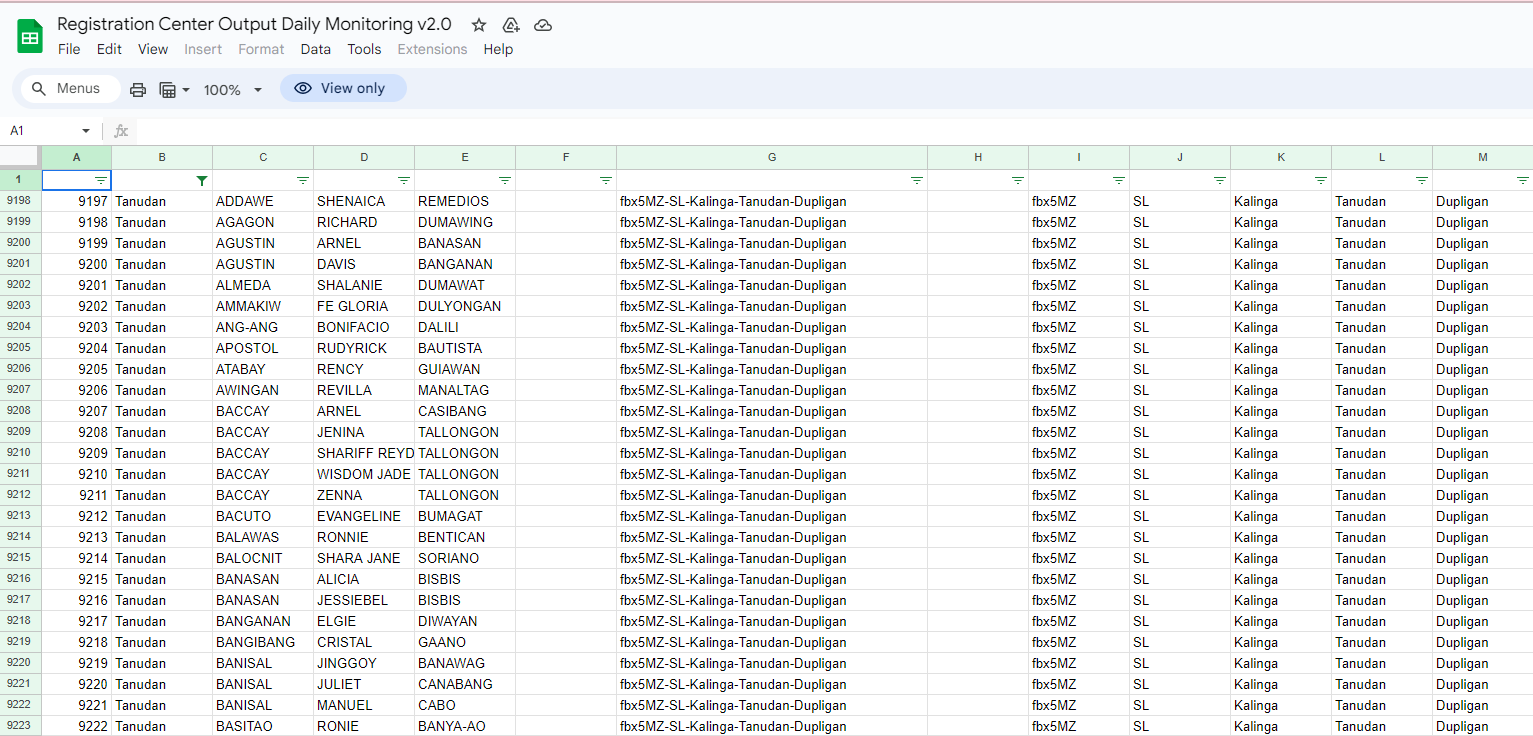Viewport: 1533px width, 736px height.
Task: Select the WISDOM JADE cell
Action: point(364,474)
